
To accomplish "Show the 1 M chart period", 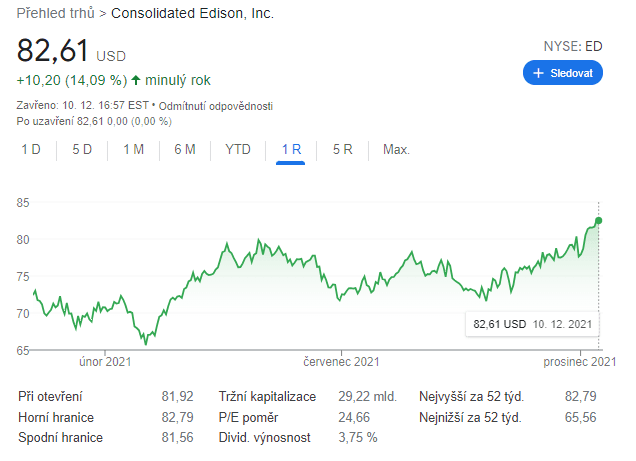I will (133, 150).
